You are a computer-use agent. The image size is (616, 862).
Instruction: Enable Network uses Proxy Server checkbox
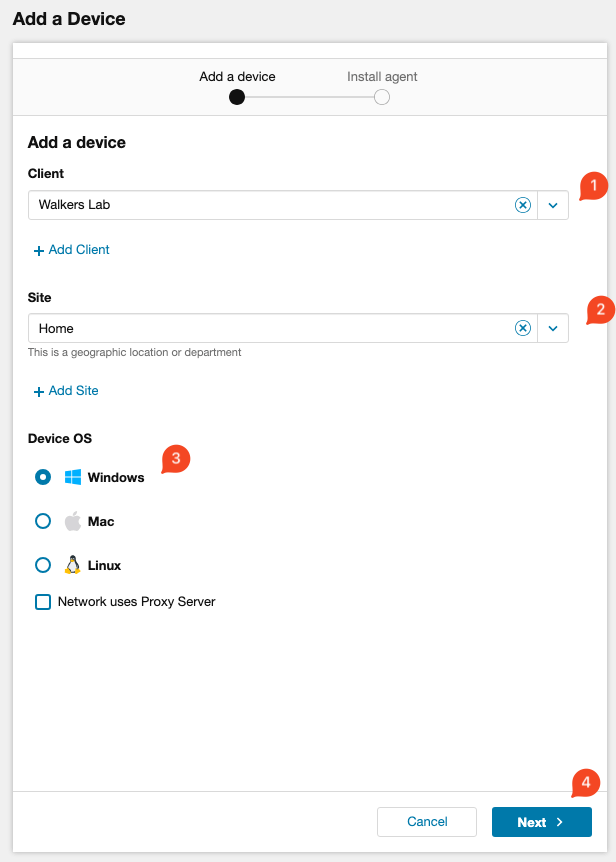[43, 602]
